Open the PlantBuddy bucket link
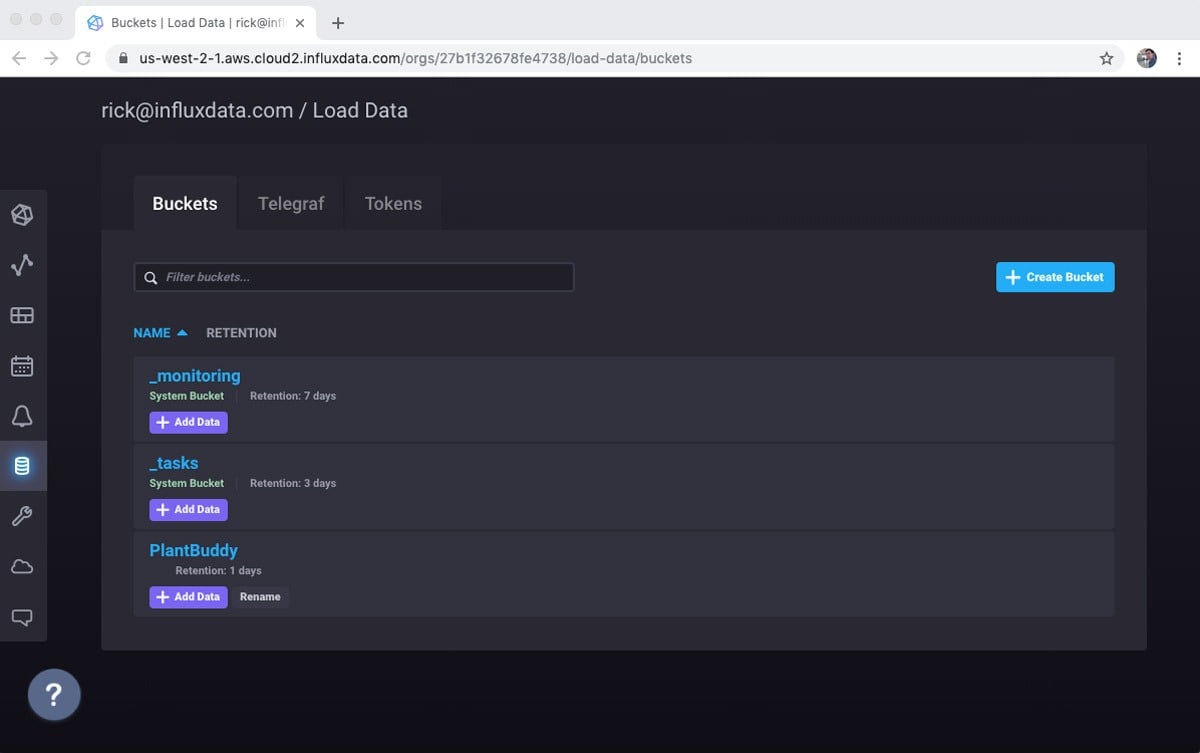This screenshot has width=1200, height=753. (x=193, y=550)
